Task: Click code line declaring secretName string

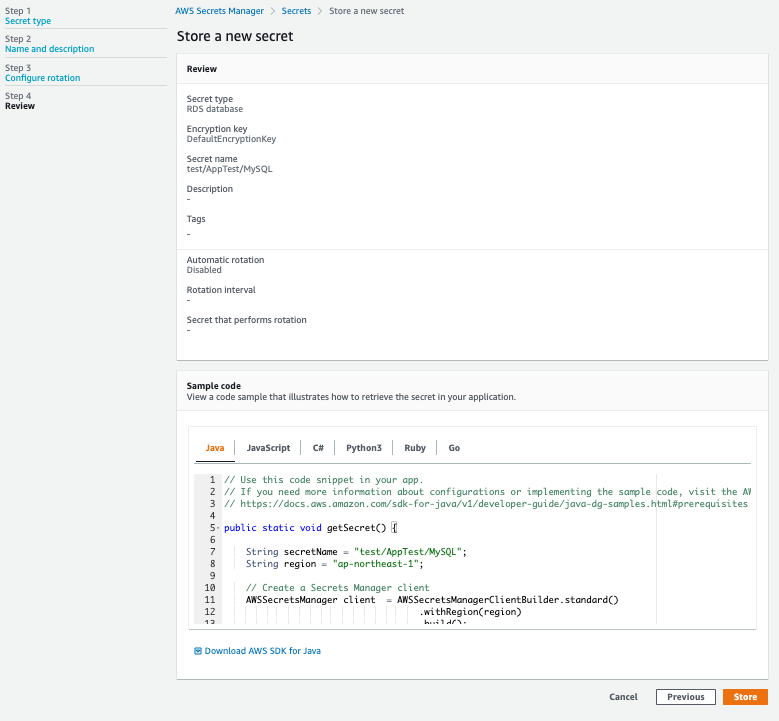Action: 356,552
